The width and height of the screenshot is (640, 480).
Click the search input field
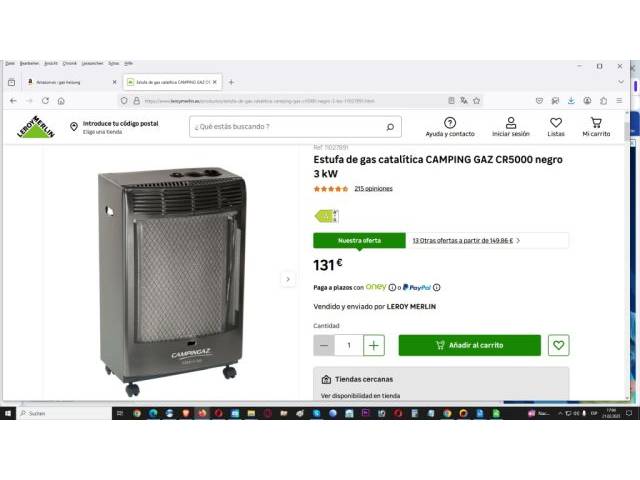pyautogui.click(x=296, y=127)
